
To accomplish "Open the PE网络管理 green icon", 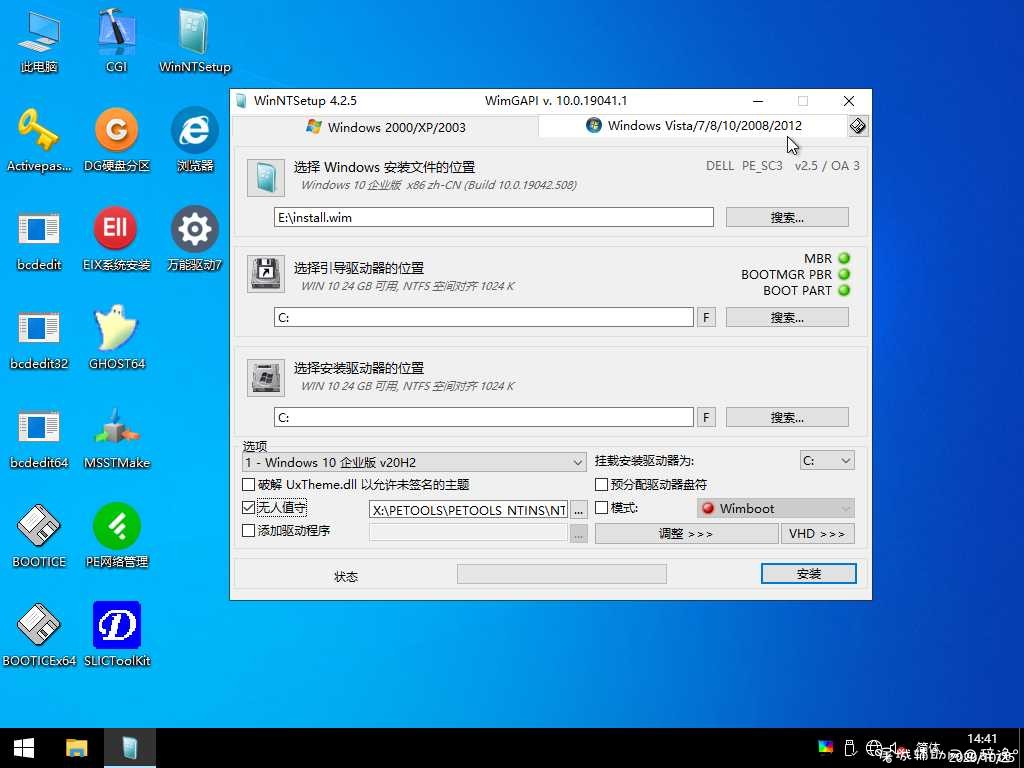I will 116,536.
